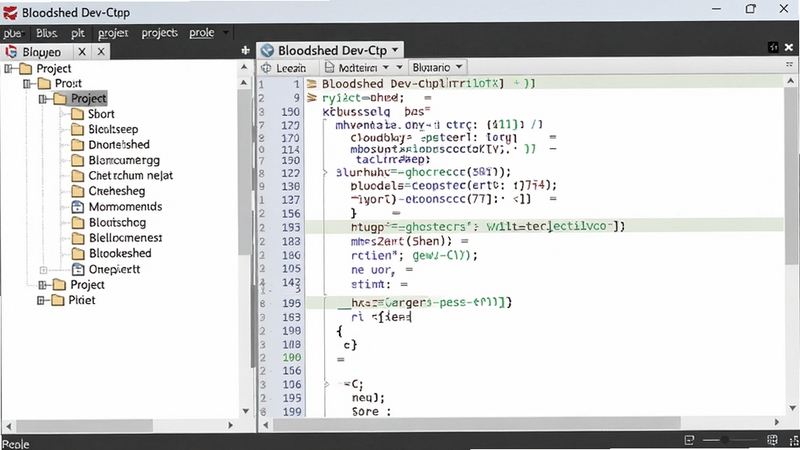Click the second X beside Bloyjeo tab
This screenshot has width=800, height=450.
pos(101,52)
